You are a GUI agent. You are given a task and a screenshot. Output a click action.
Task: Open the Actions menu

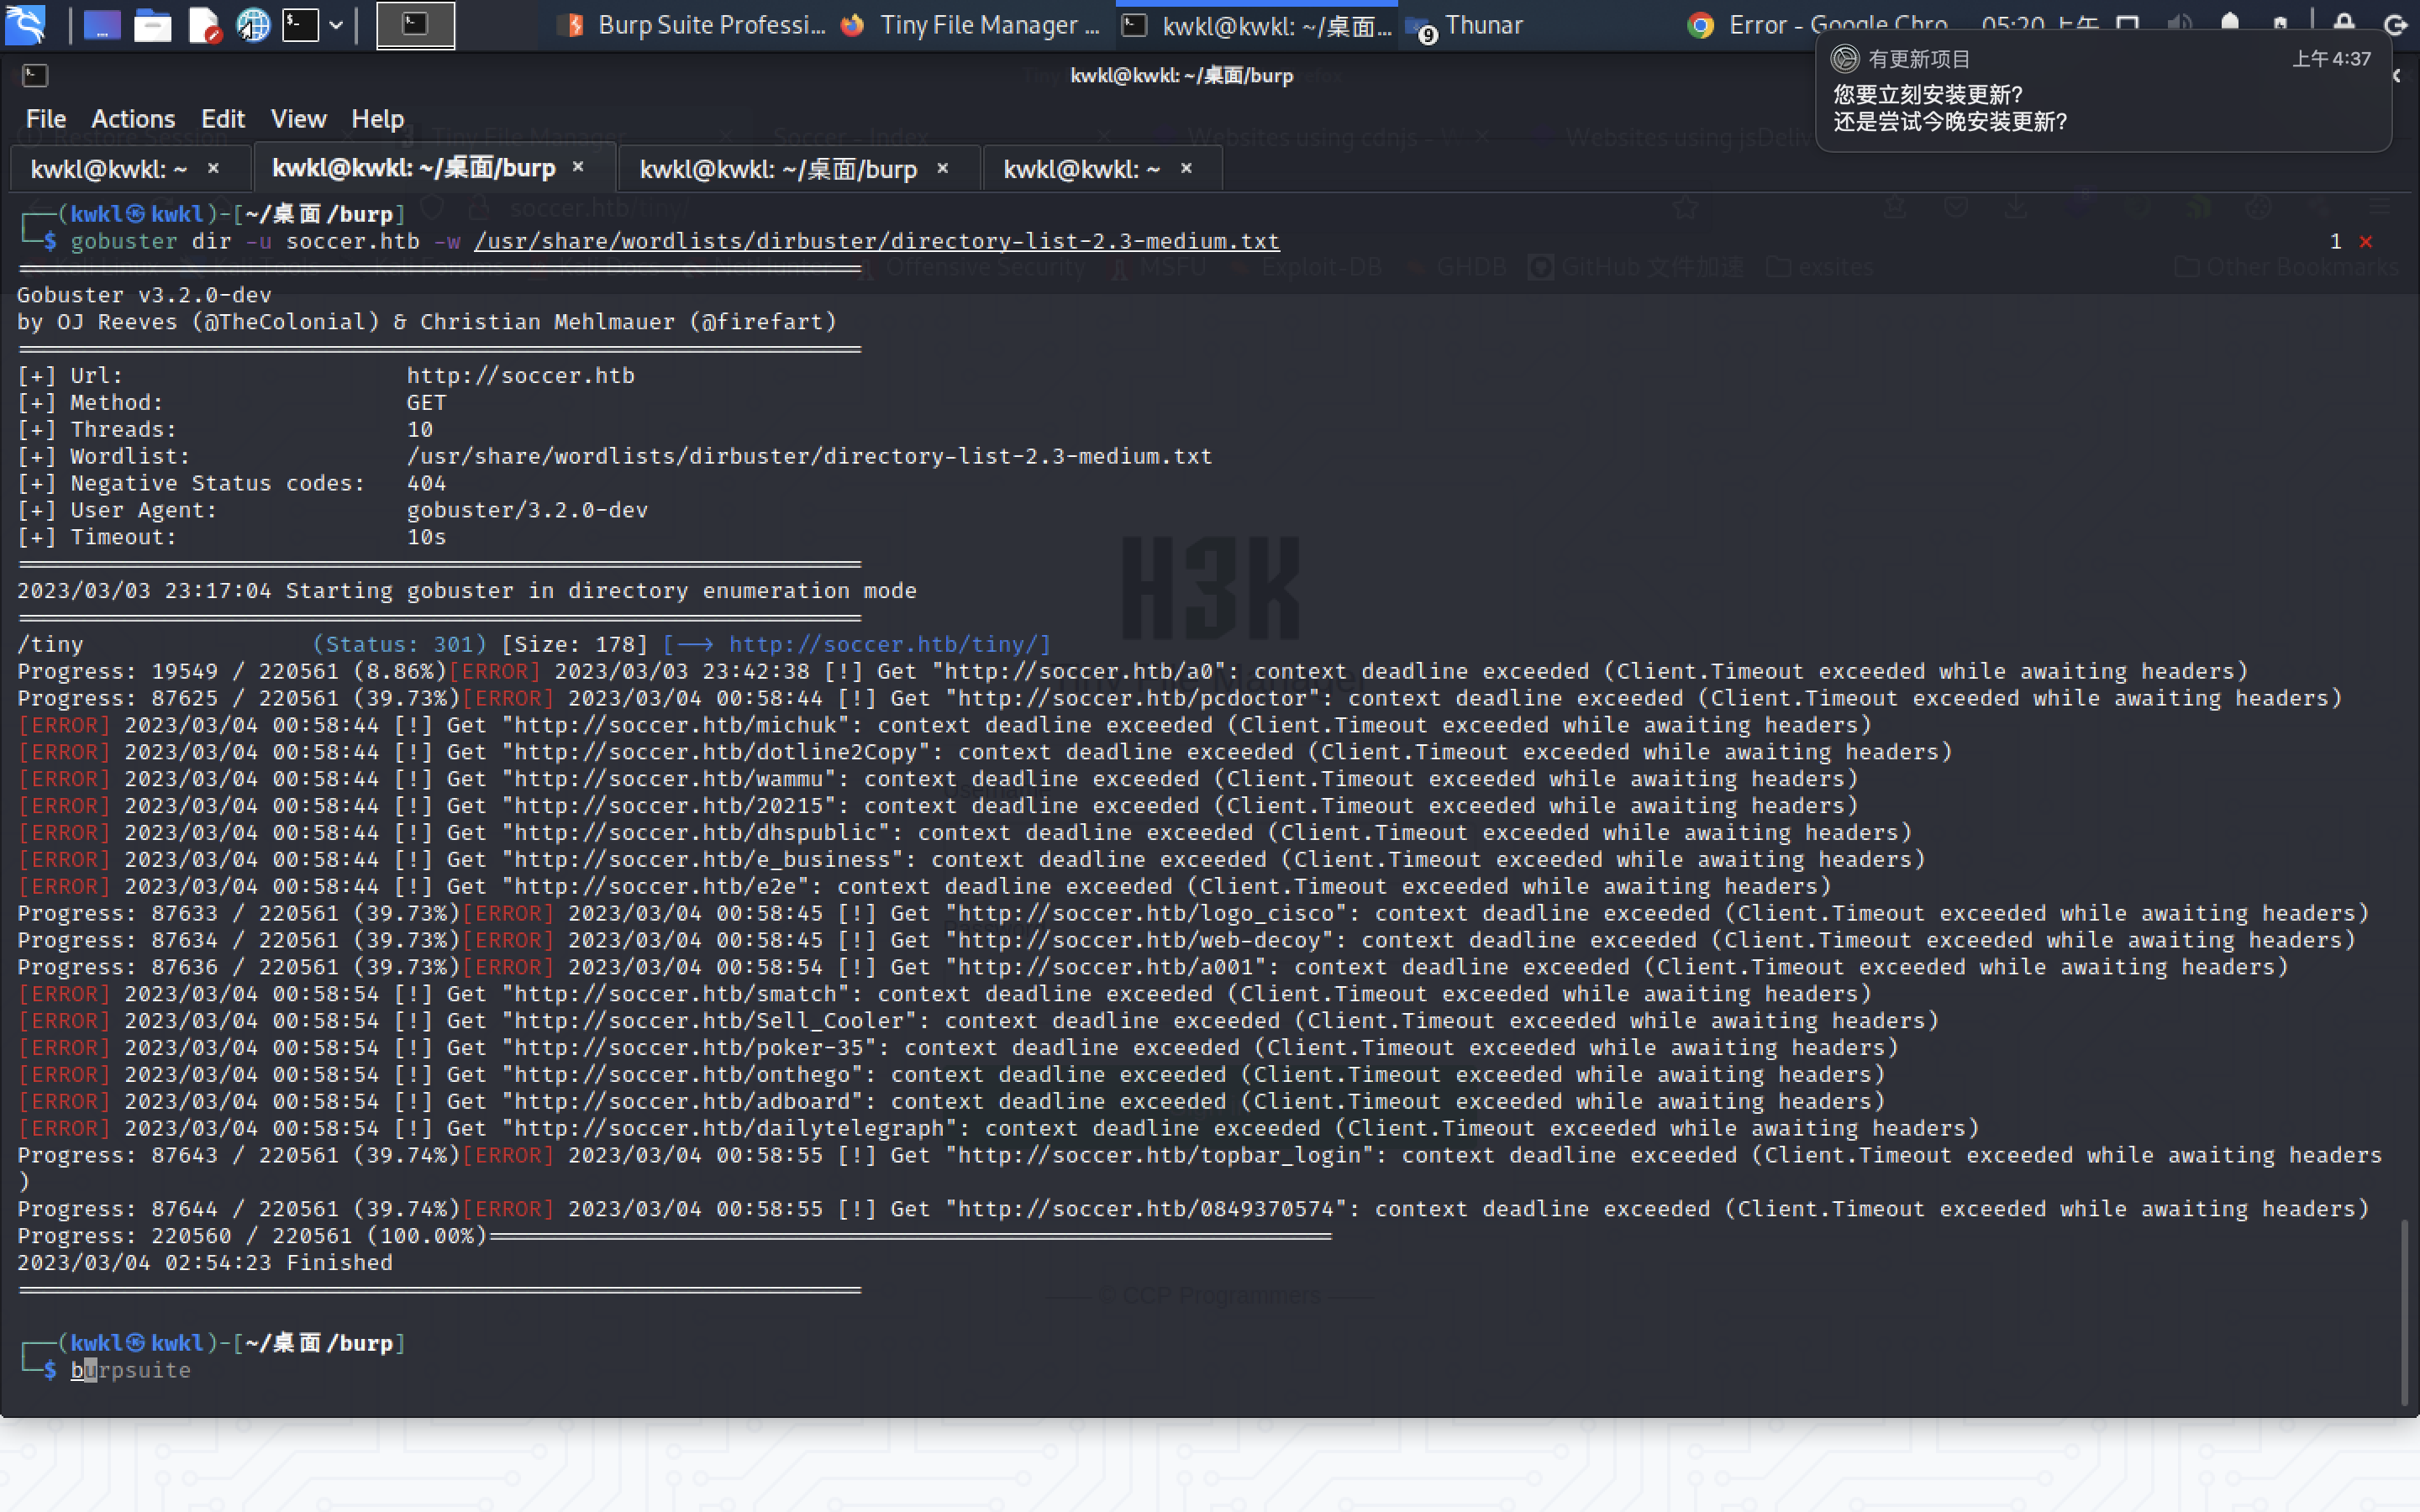(x=133, y=119)
